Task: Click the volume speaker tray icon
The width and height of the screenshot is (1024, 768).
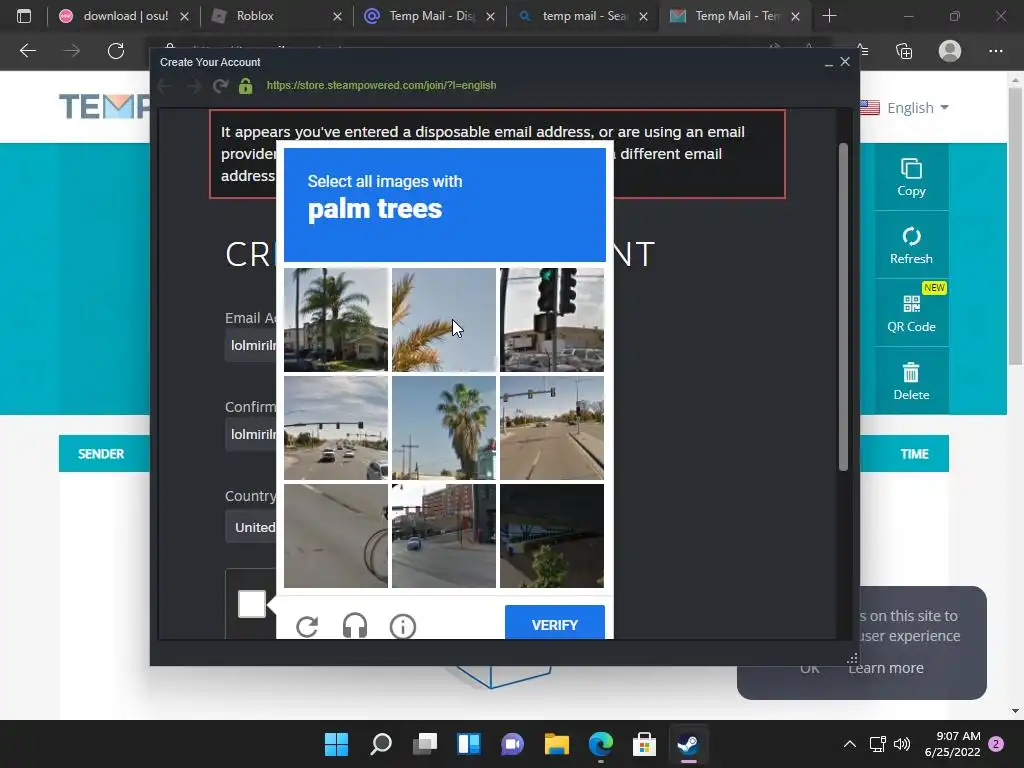Action: 902,744
